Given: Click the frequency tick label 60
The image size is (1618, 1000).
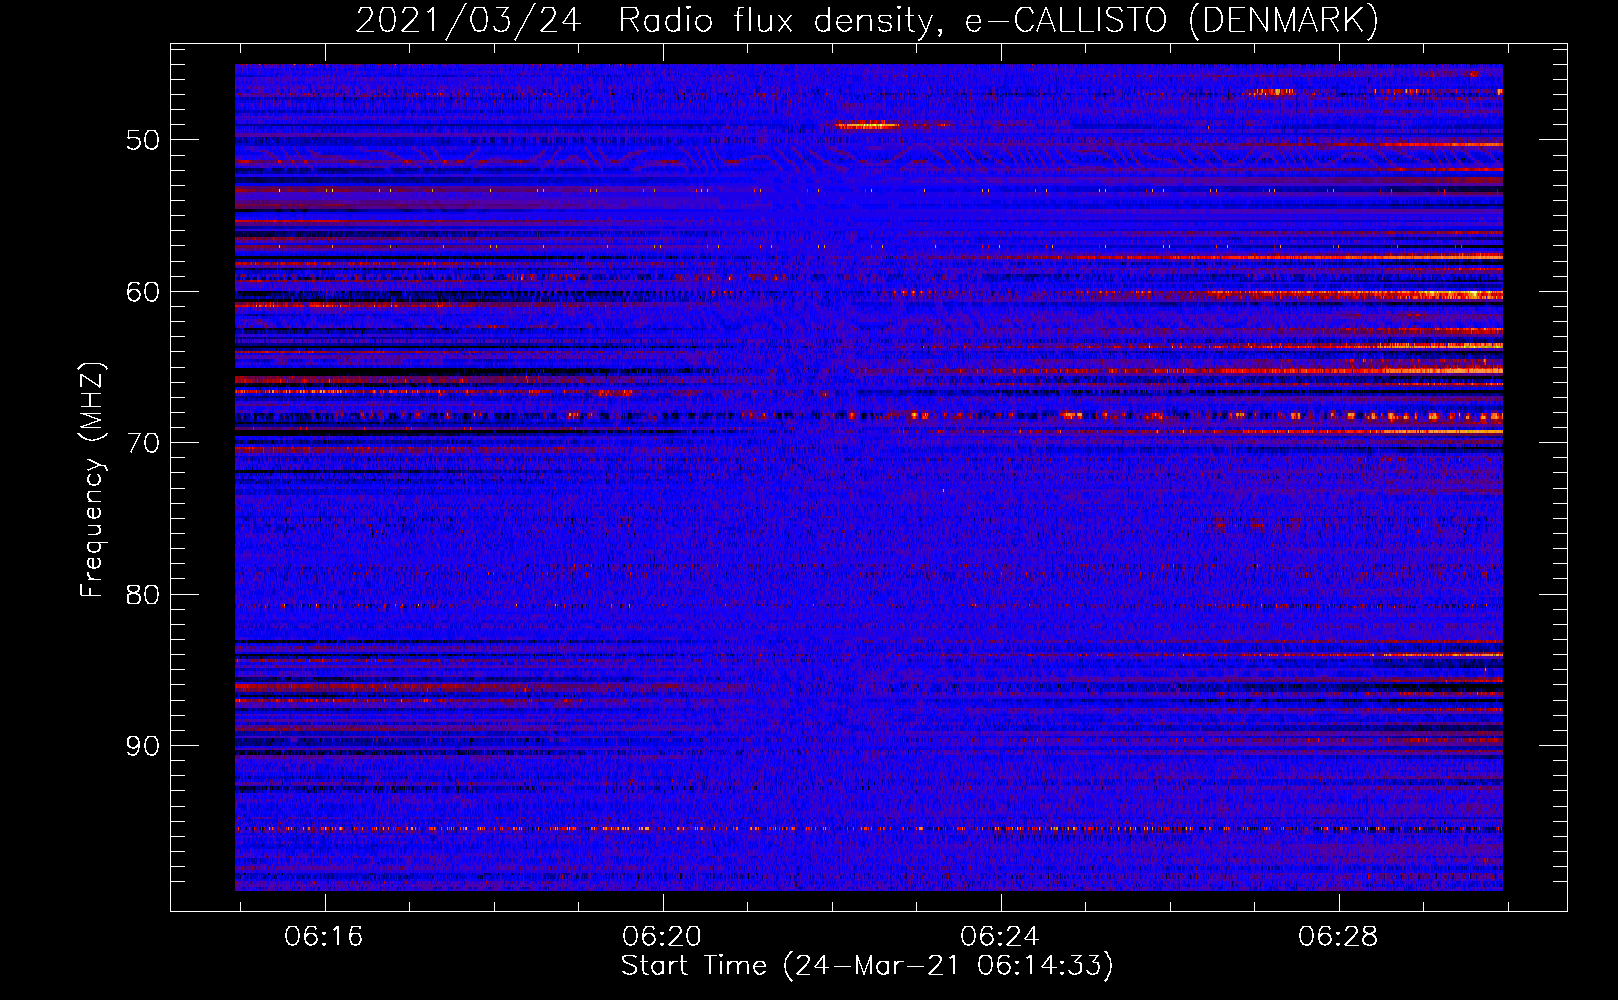Looking at the screenshot, I should pyautogui.click(x=142, y=292).
